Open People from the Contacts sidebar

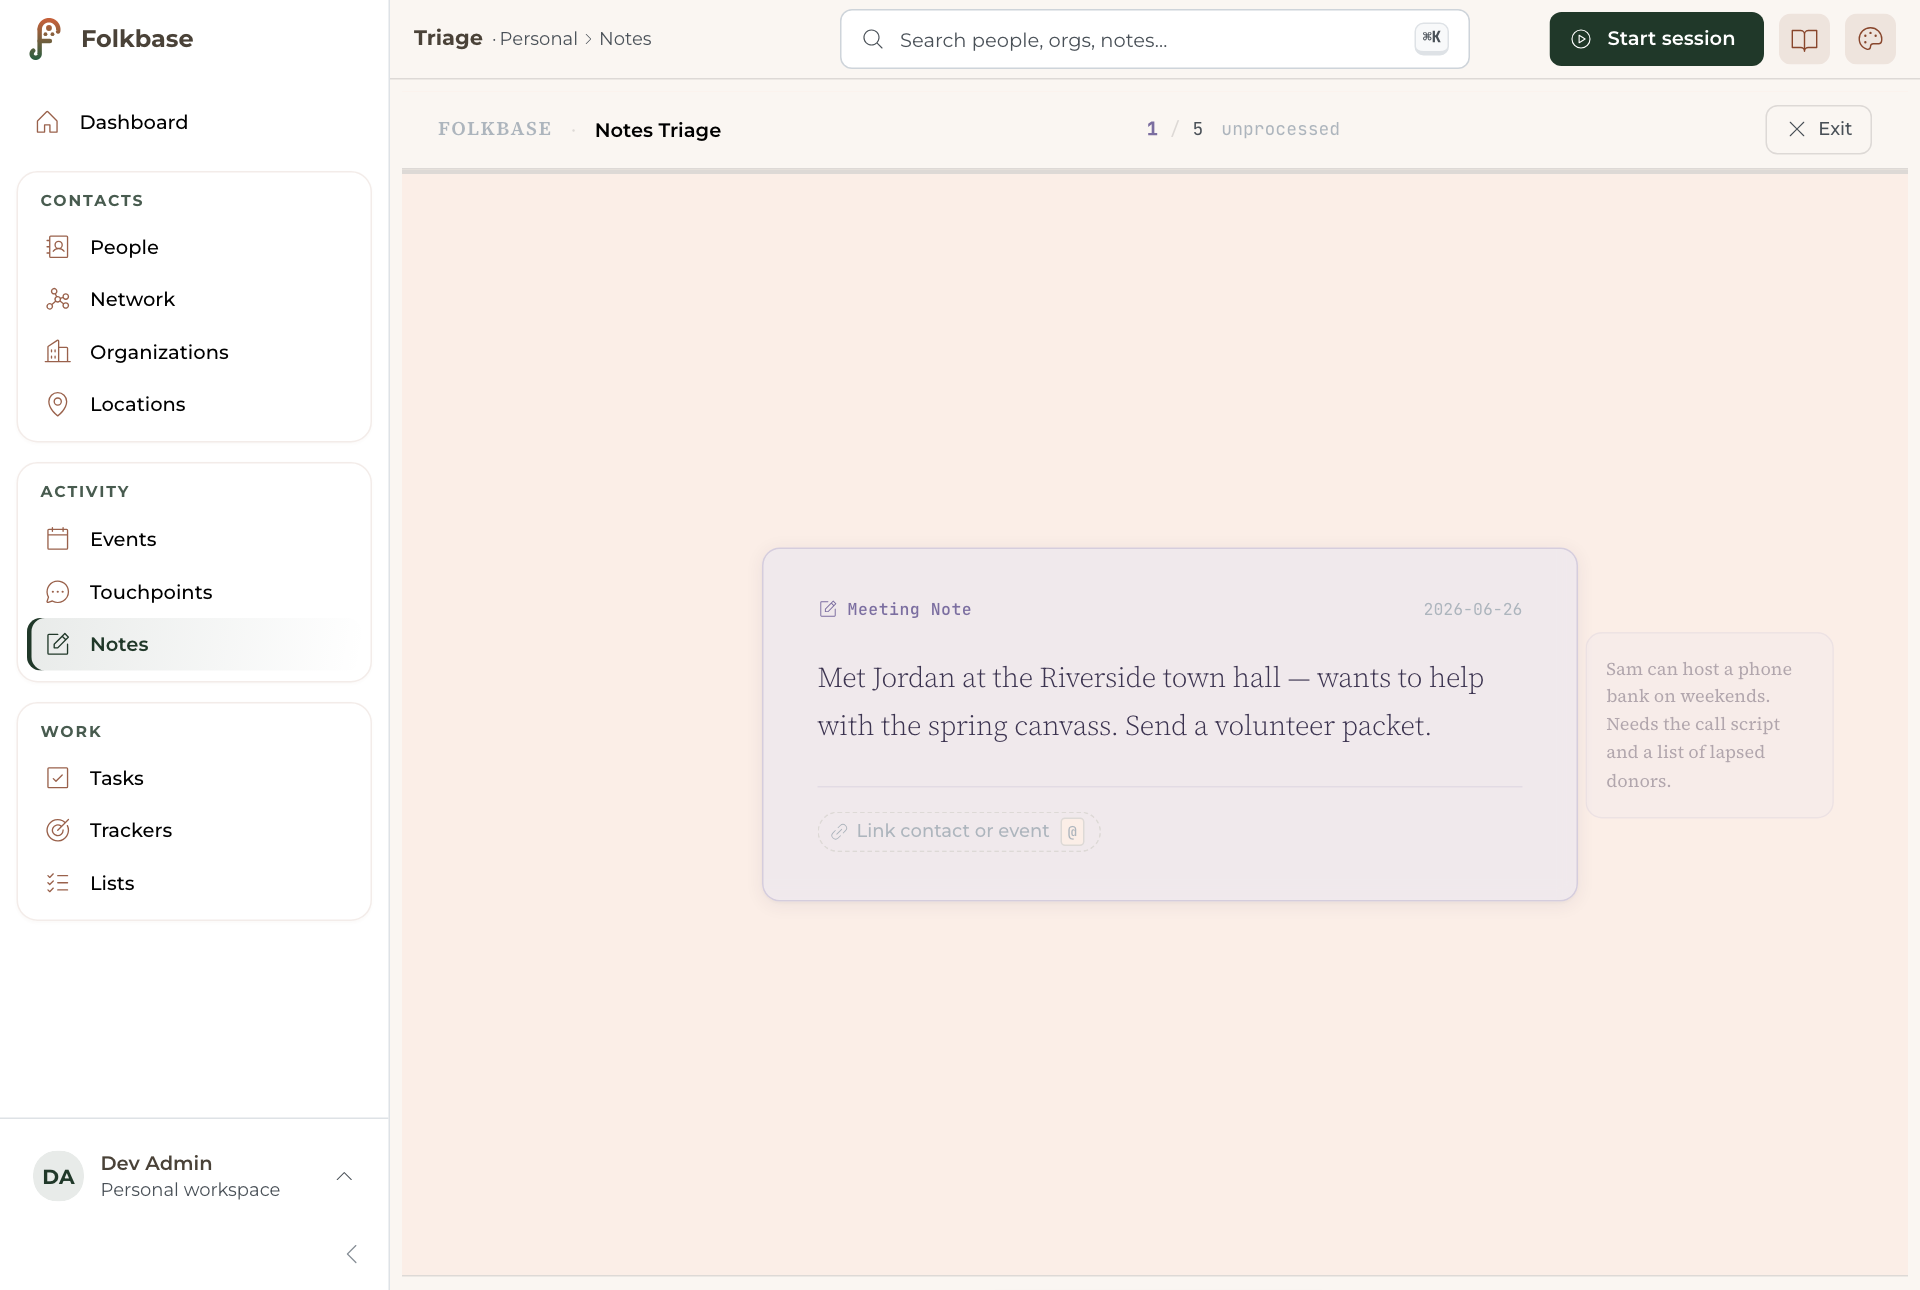(x=194, y=247)
